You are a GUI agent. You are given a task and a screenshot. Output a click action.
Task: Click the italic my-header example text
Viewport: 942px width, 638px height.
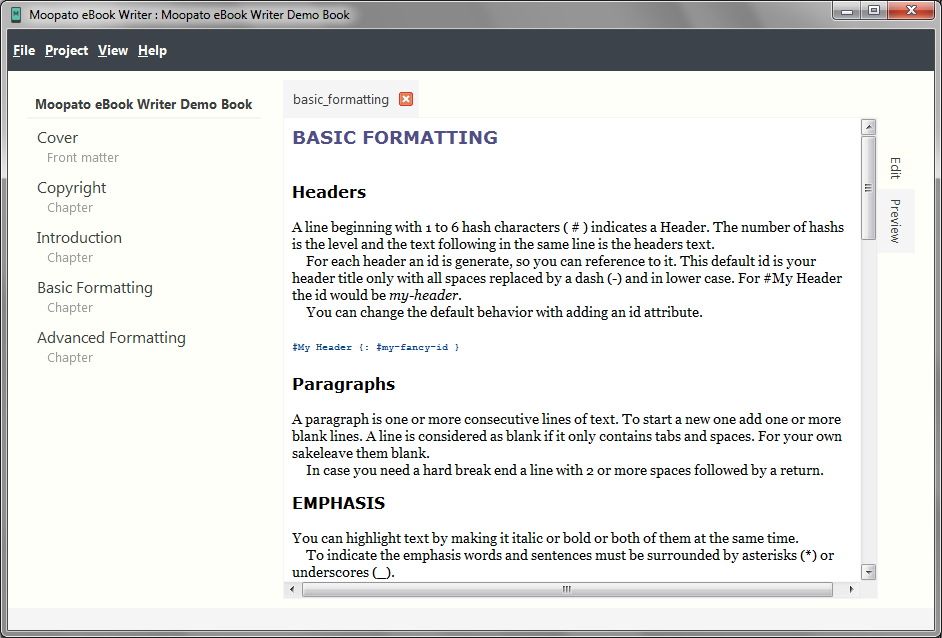pyautogui.click(x=424, y=296)
